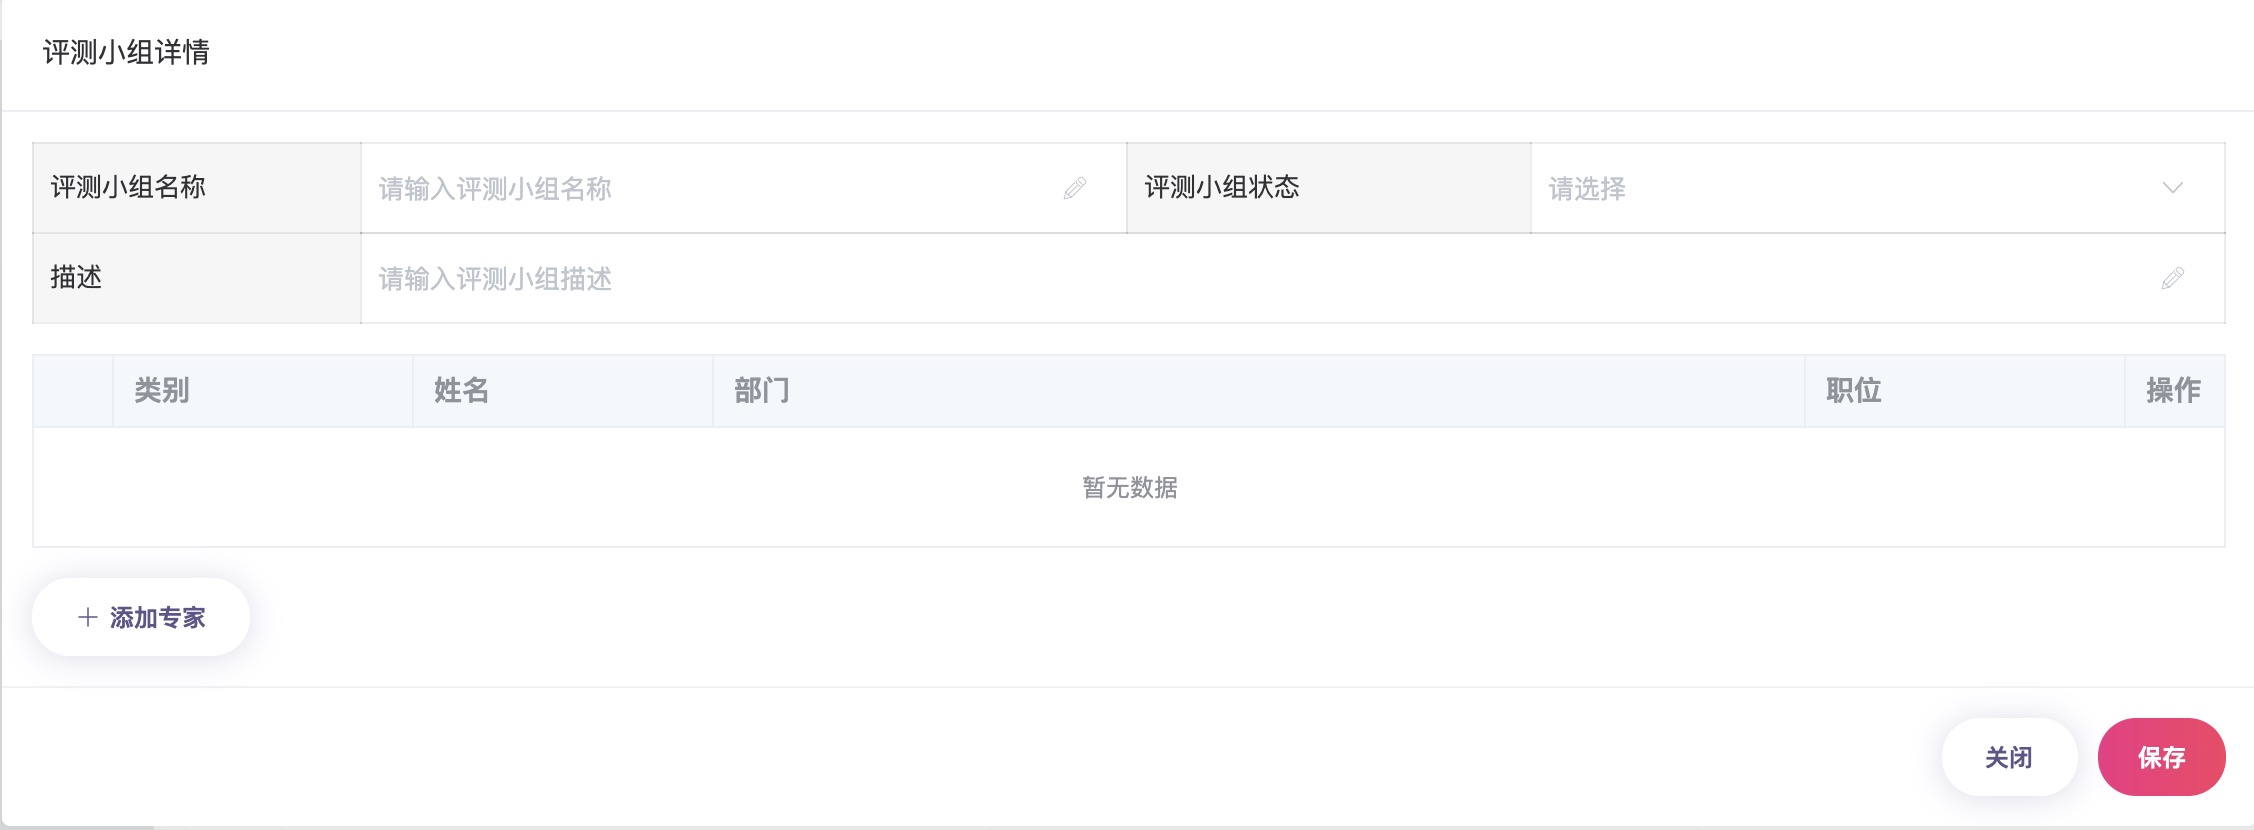Focus the 请输入评测小组描述 input field
2254x830 pixels.
1250,278
